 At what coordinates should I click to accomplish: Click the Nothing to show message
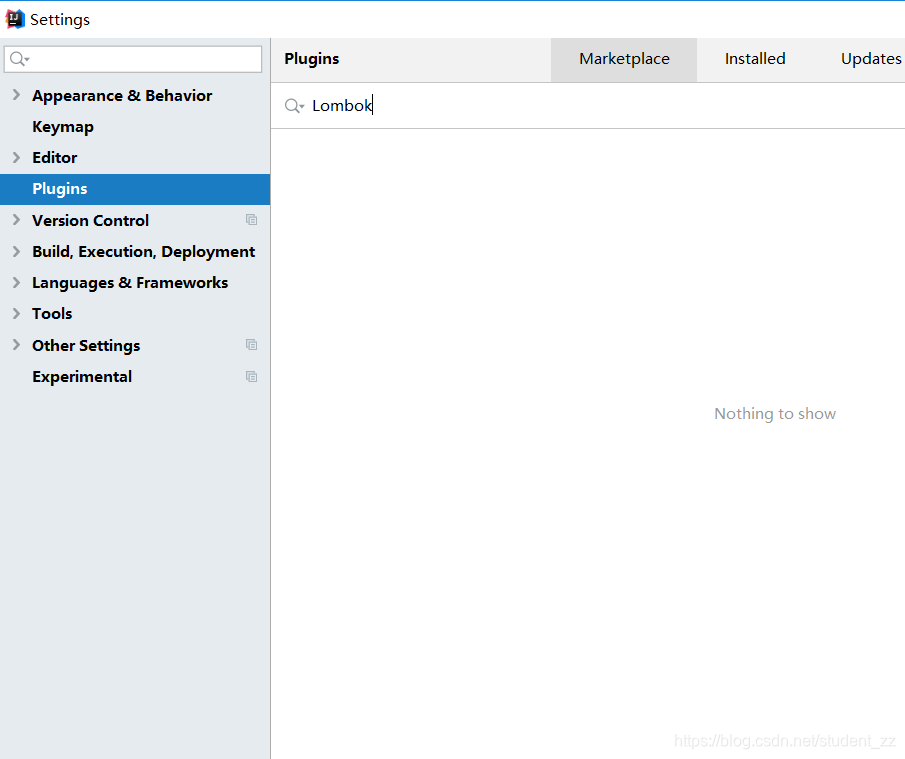[775, 414]
